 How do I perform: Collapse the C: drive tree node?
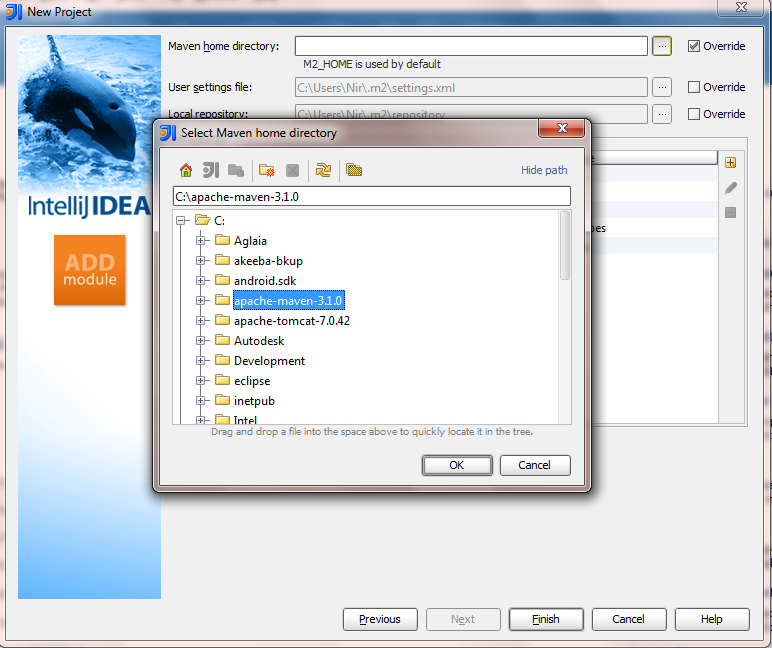click(181, 220)
